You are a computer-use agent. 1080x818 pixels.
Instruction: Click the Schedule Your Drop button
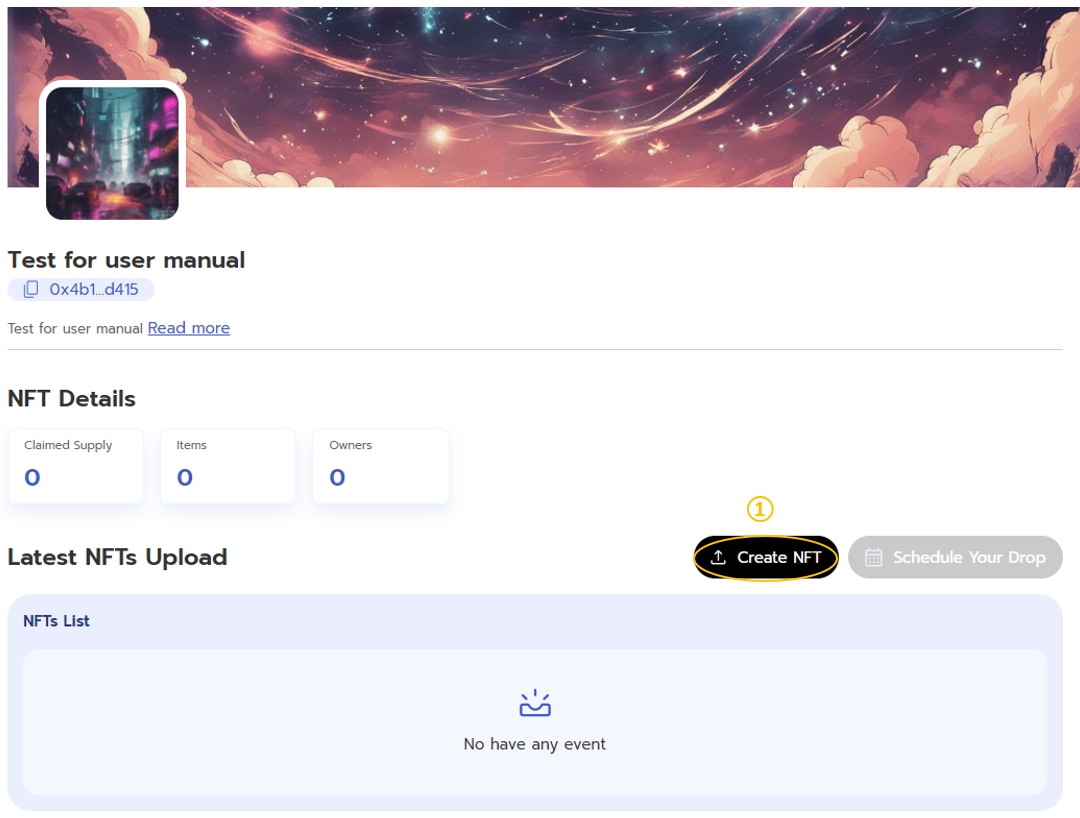pyautogui.click(x=955, y=557)
